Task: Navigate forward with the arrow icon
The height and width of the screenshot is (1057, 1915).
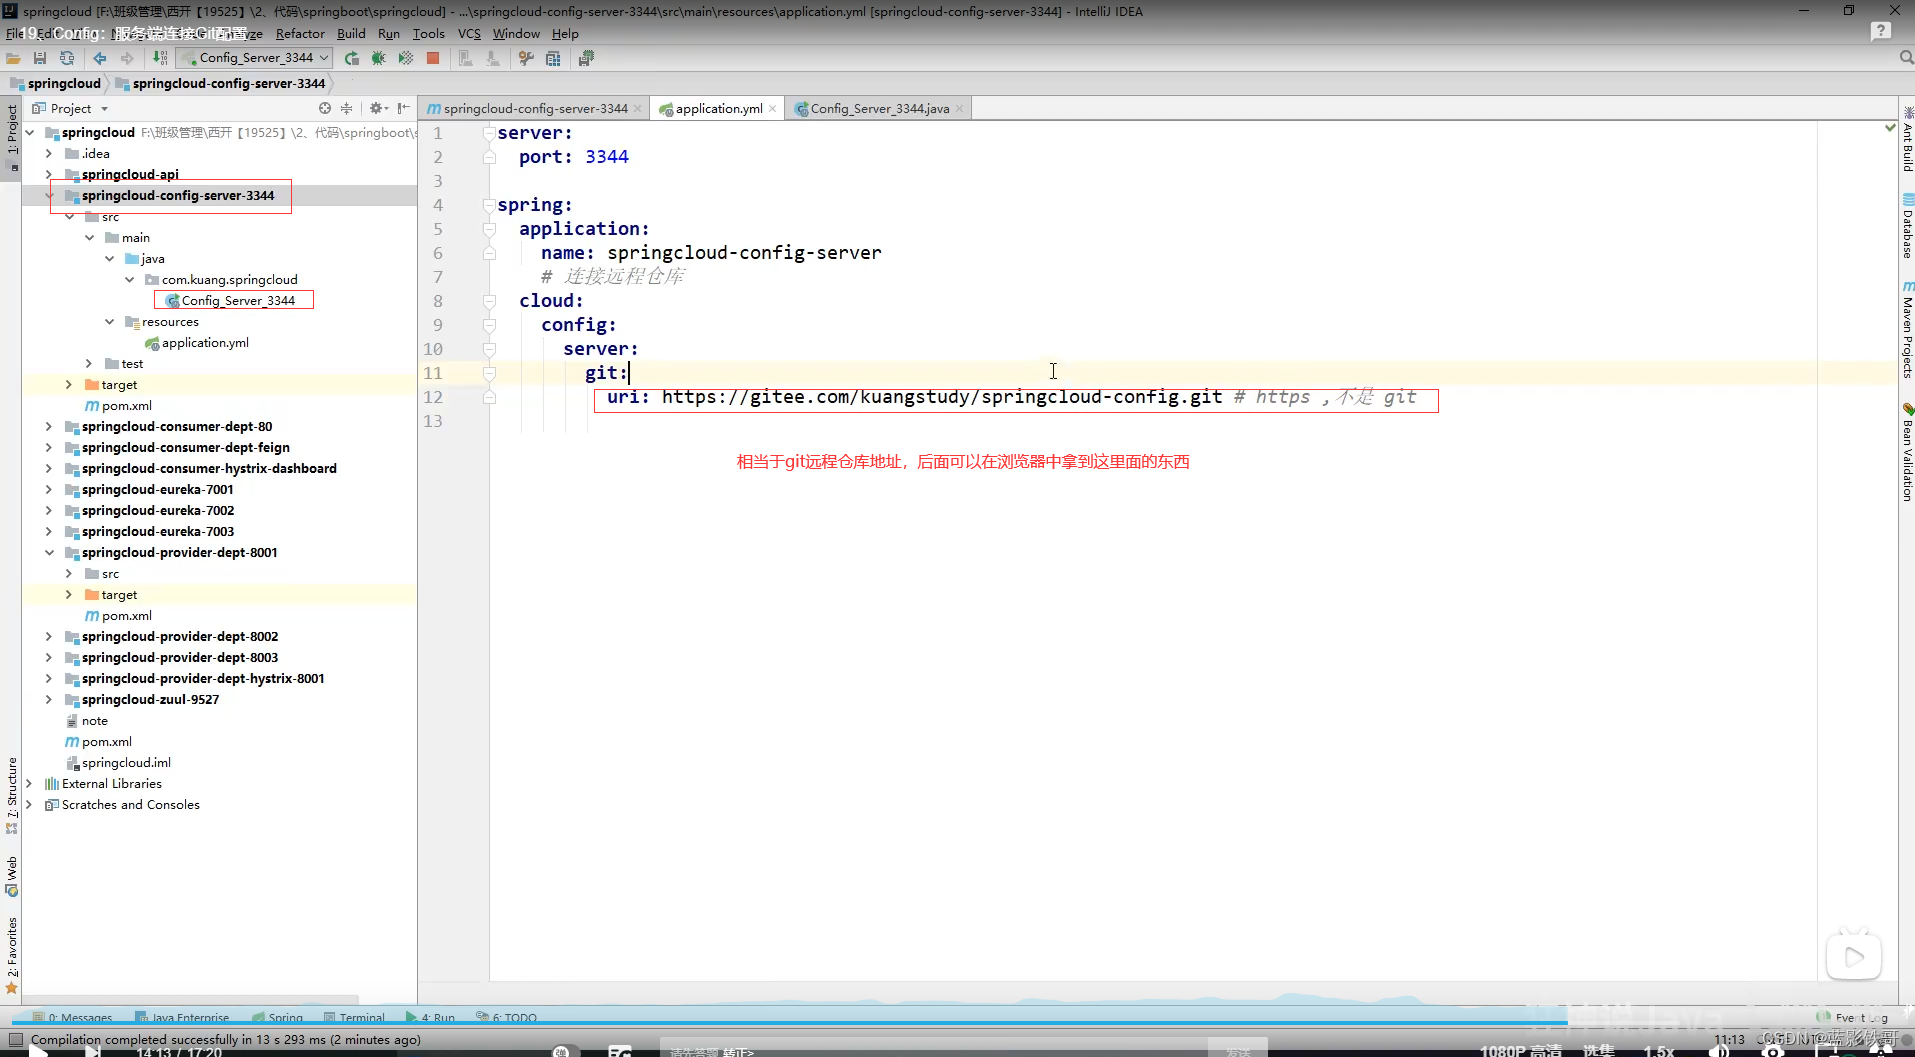Action: pos(127,58)
